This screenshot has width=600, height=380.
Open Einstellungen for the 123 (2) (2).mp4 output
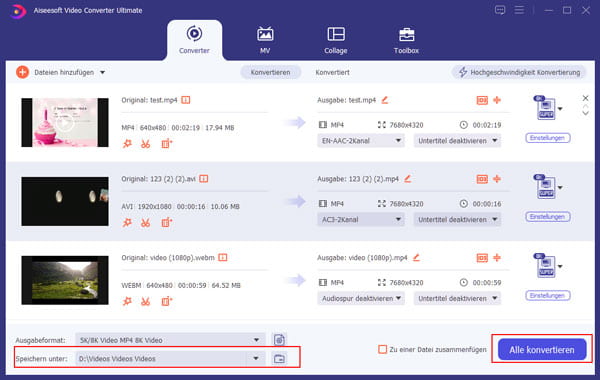coord(548,217)
